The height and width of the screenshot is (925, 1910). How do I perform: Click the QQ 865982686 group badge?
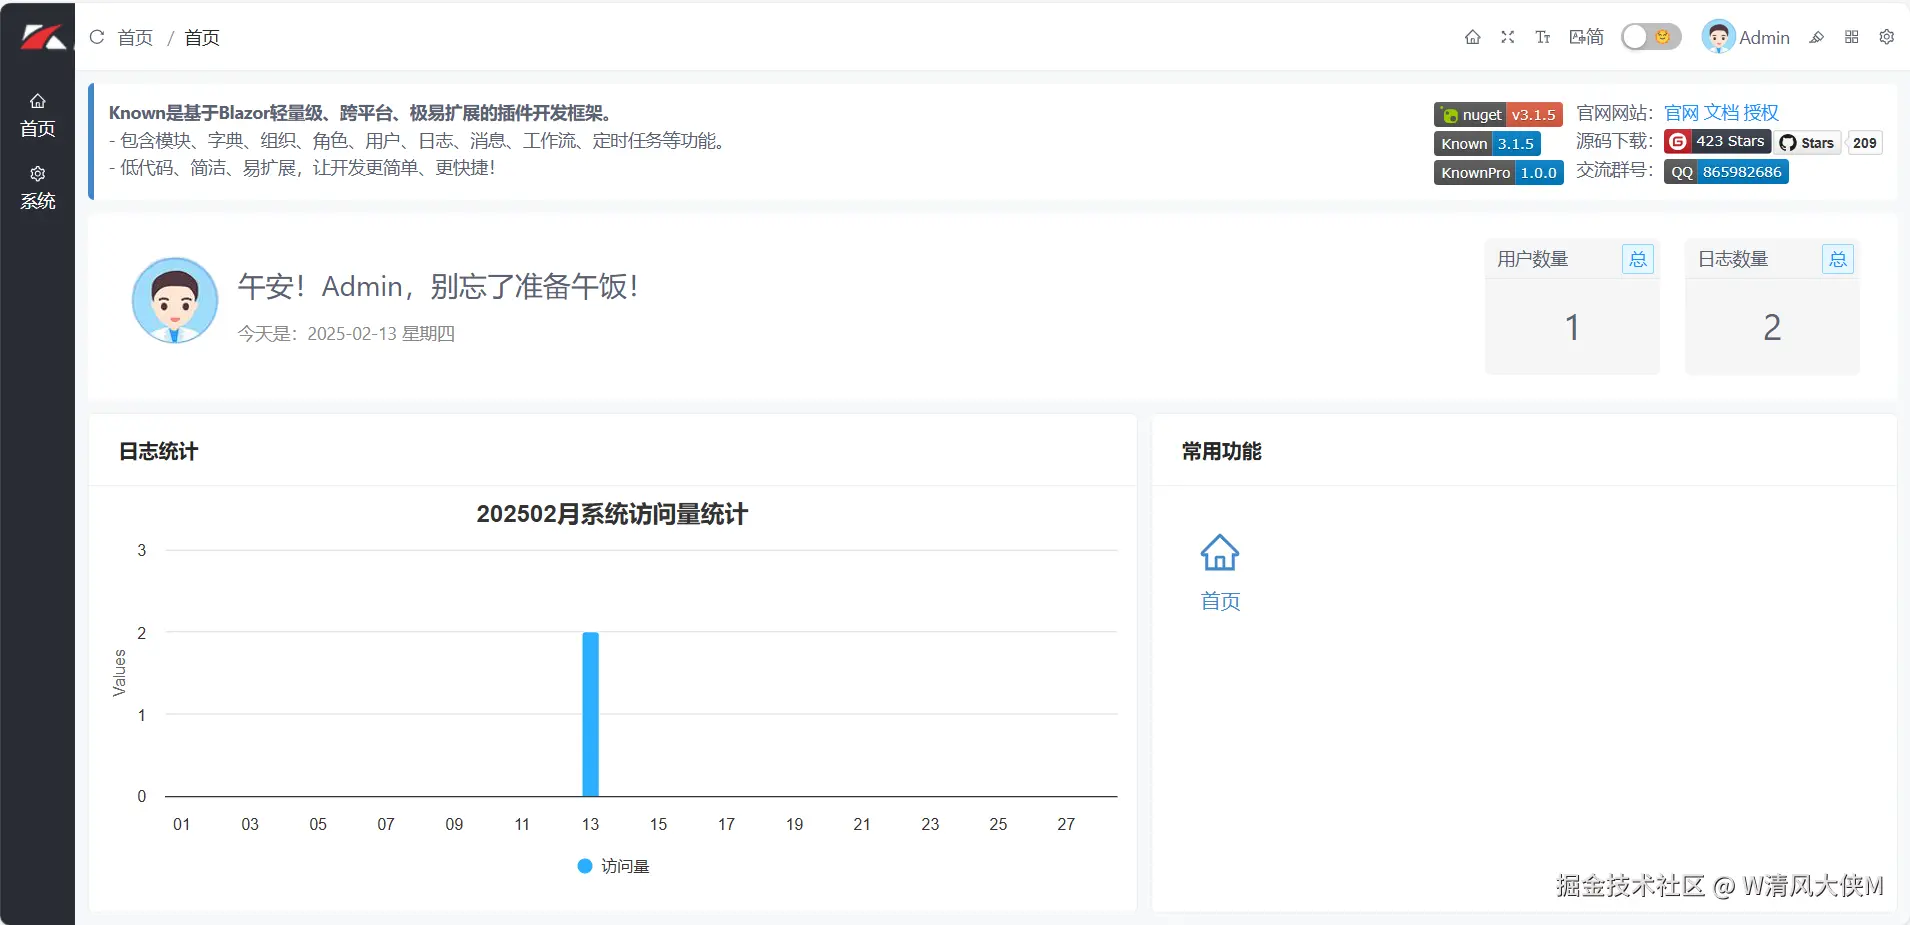point(1724,171)
